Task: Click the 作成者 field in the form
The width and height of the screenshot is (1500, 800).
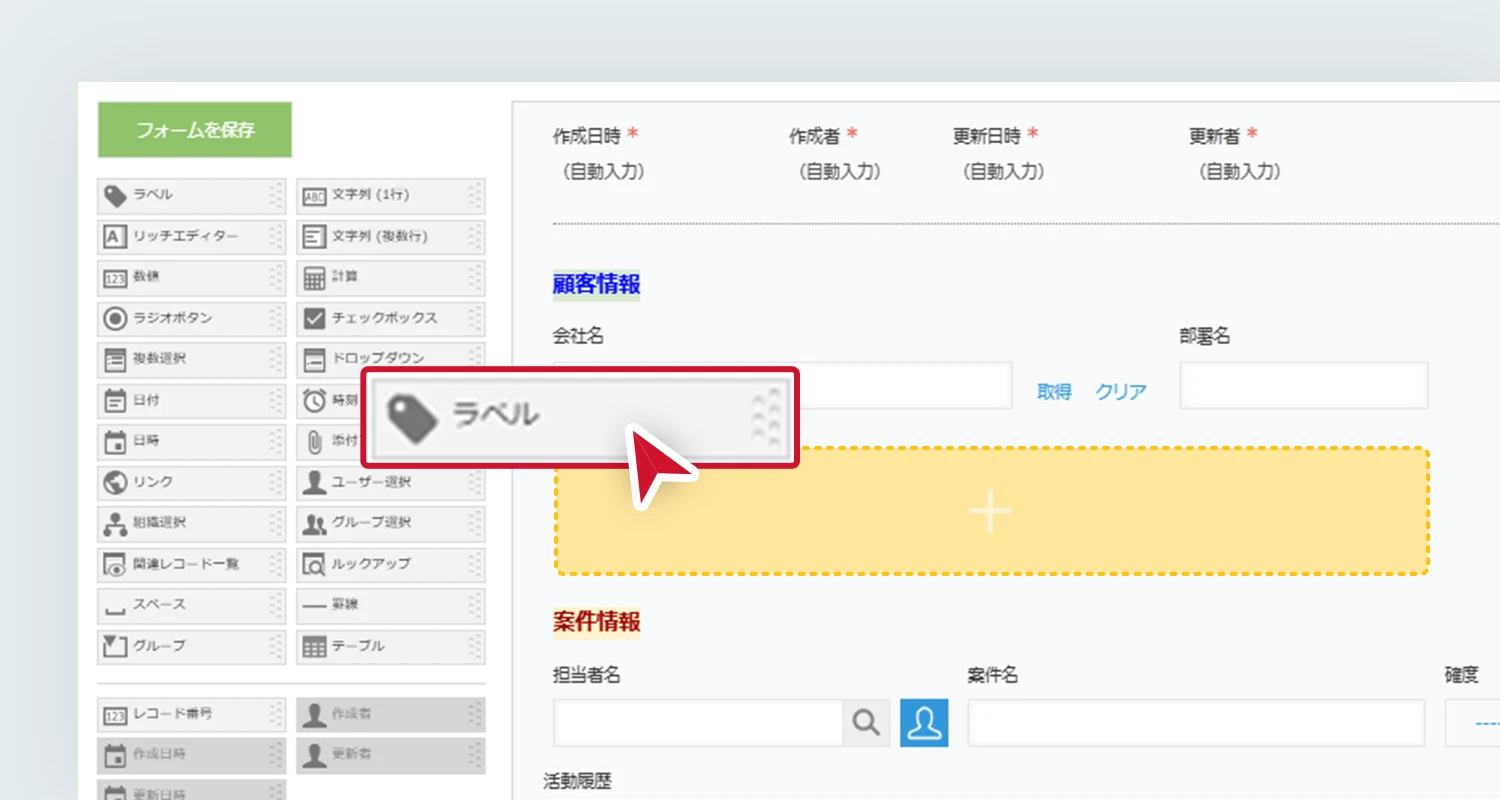Action: pyautogui.click(x=836, y=153)
